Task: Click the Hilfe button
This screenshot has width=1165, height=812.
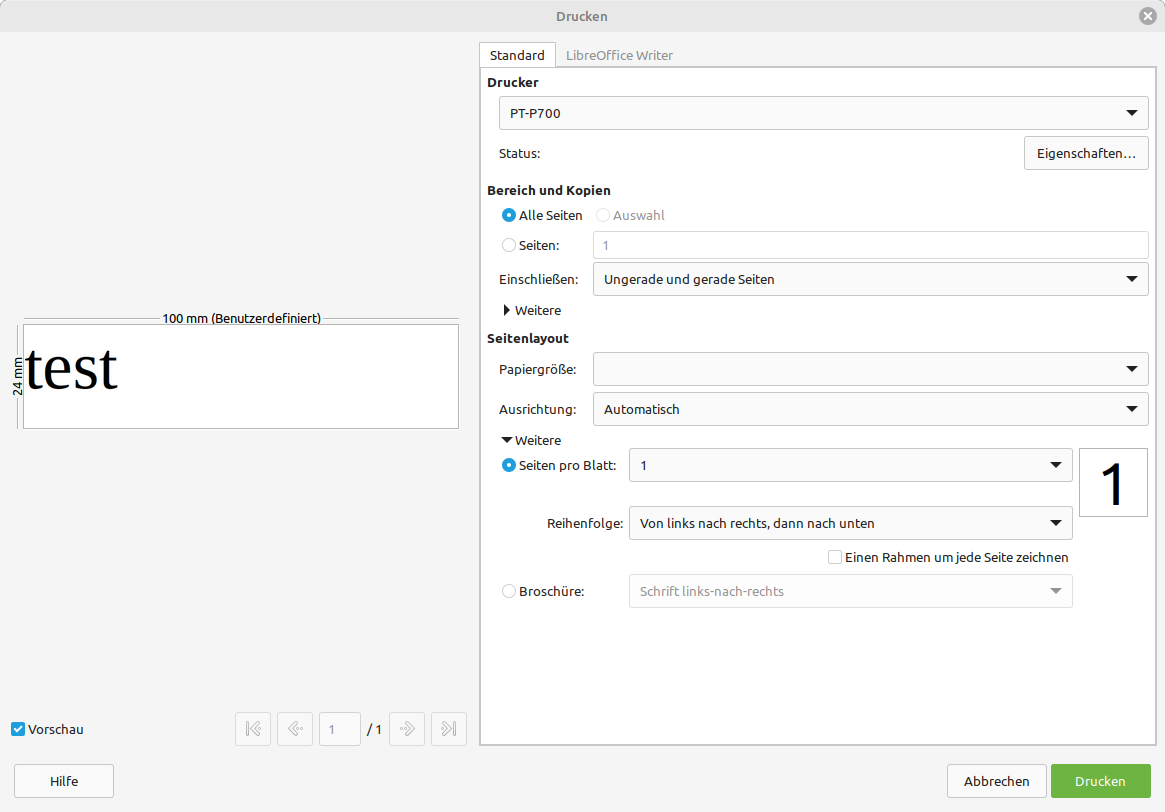Action: pyautogui.click(x=64, y=781)
